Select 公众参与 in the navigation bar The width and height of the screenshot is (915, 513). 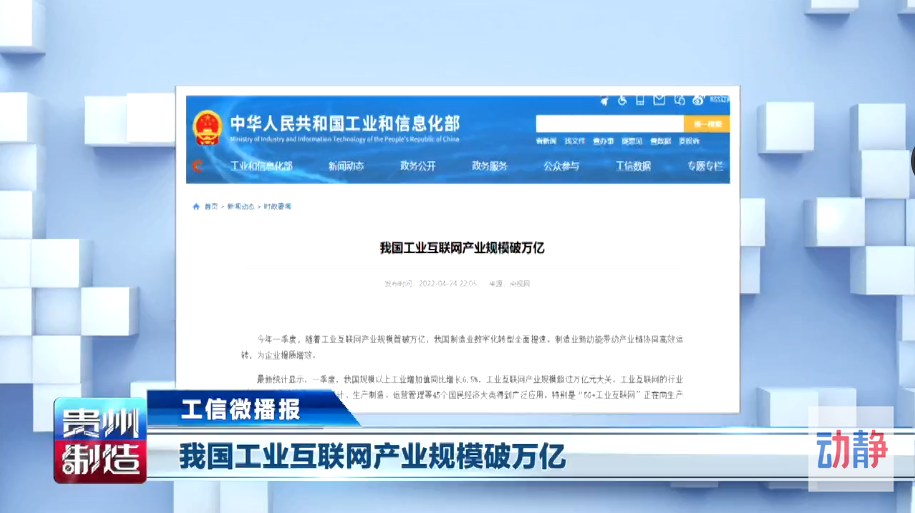coord(561,166)
